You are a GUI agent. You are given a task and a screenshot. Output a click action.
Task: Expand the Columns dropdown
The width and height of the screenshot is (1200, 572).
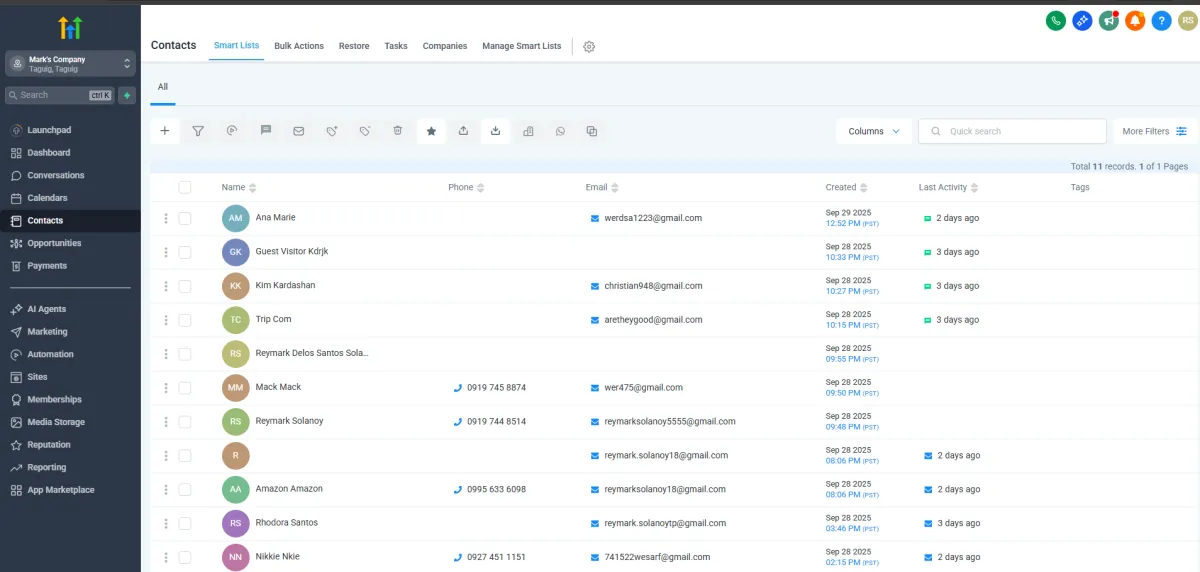pos(873,131)
